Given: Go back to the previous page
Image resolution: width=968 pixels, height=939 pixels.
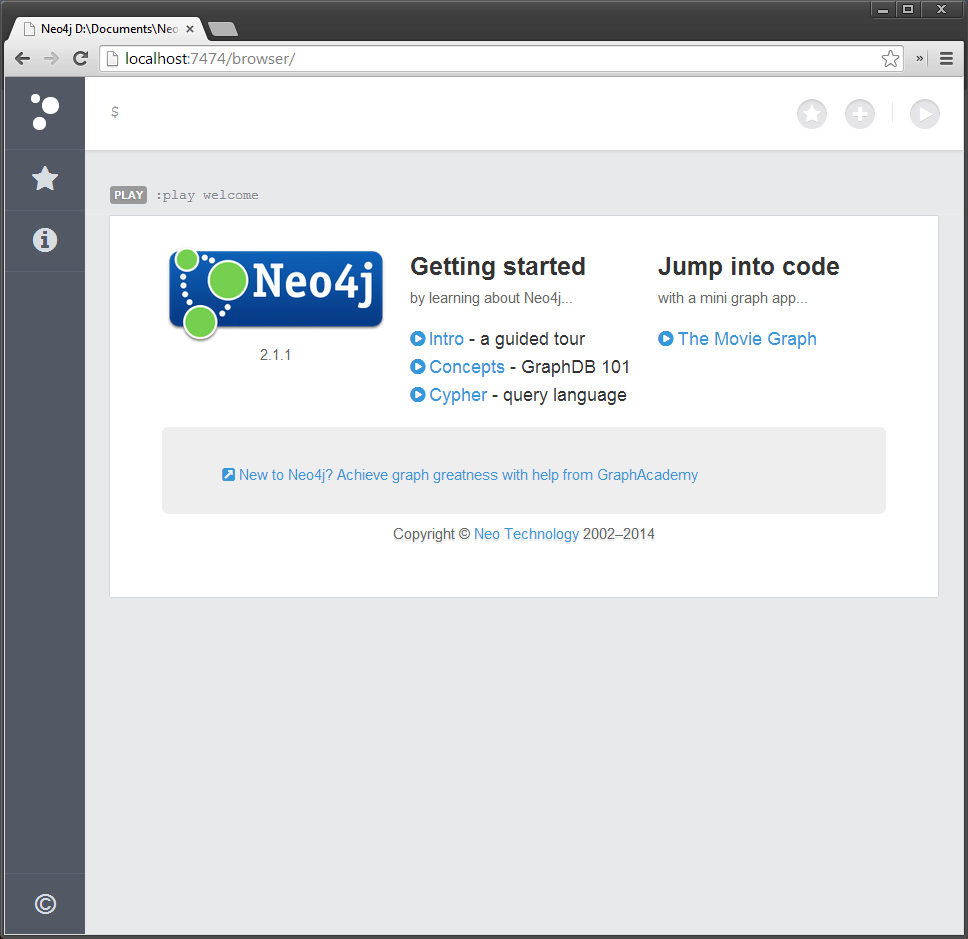Looking at the screenshot, I should pos(22,59).
